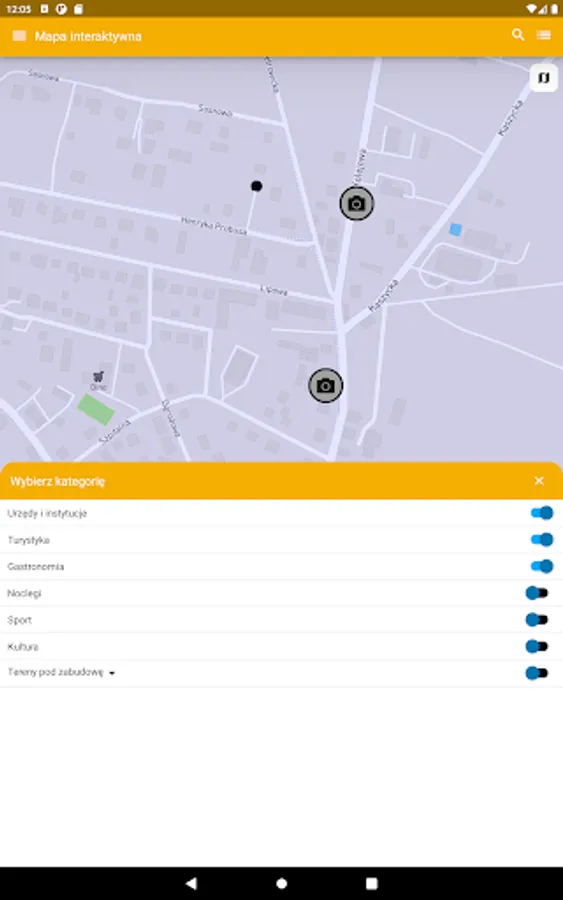
Task: Tap the Dino shopping cart marker
Action: pos(99,377)
